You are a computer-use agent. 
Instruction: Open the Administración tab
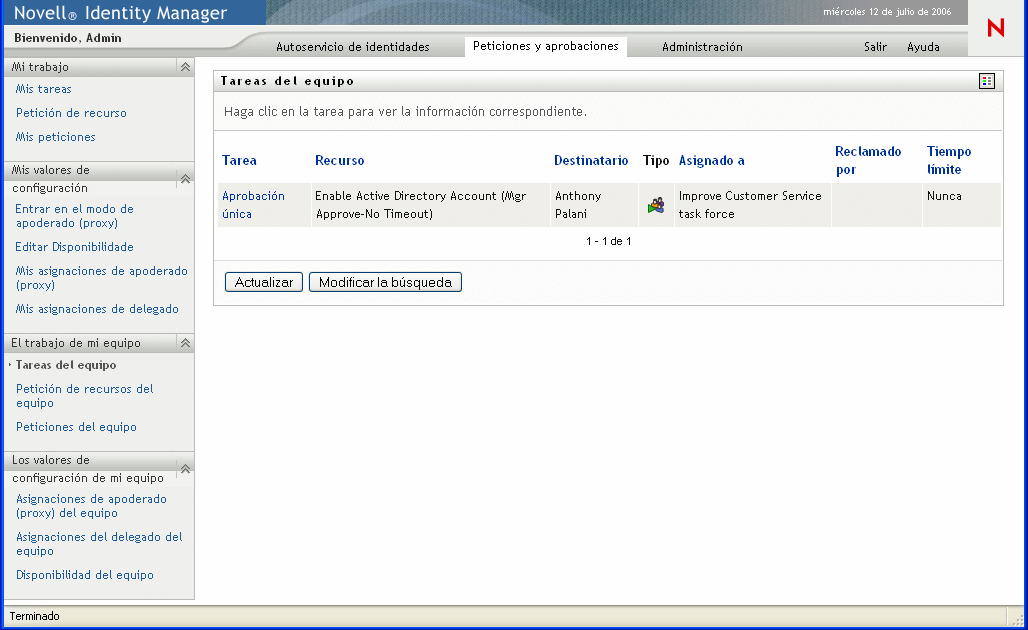click(x=702, y=47)
